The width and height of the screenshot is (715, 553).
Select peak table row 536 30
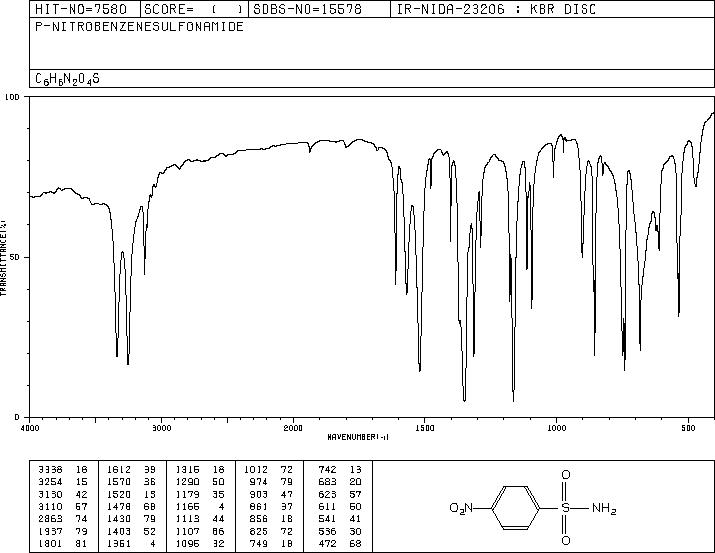pyautogui.click(x=340, y=532)
